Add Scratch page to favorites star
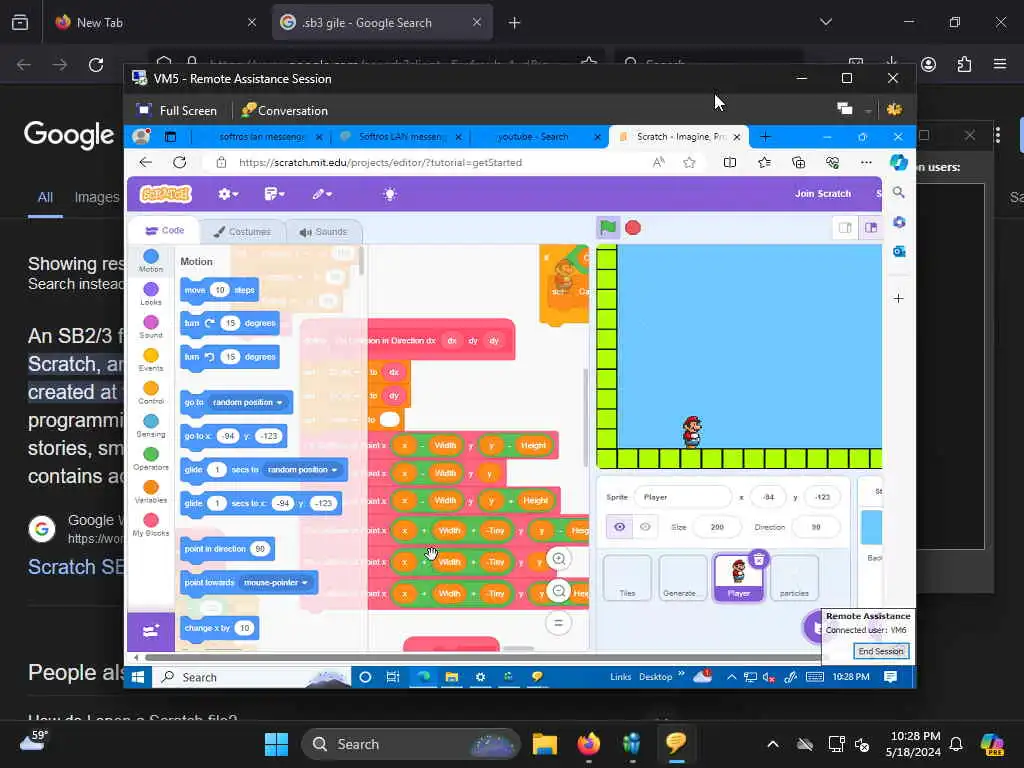 pyautogui.click(x=689, y=163)
